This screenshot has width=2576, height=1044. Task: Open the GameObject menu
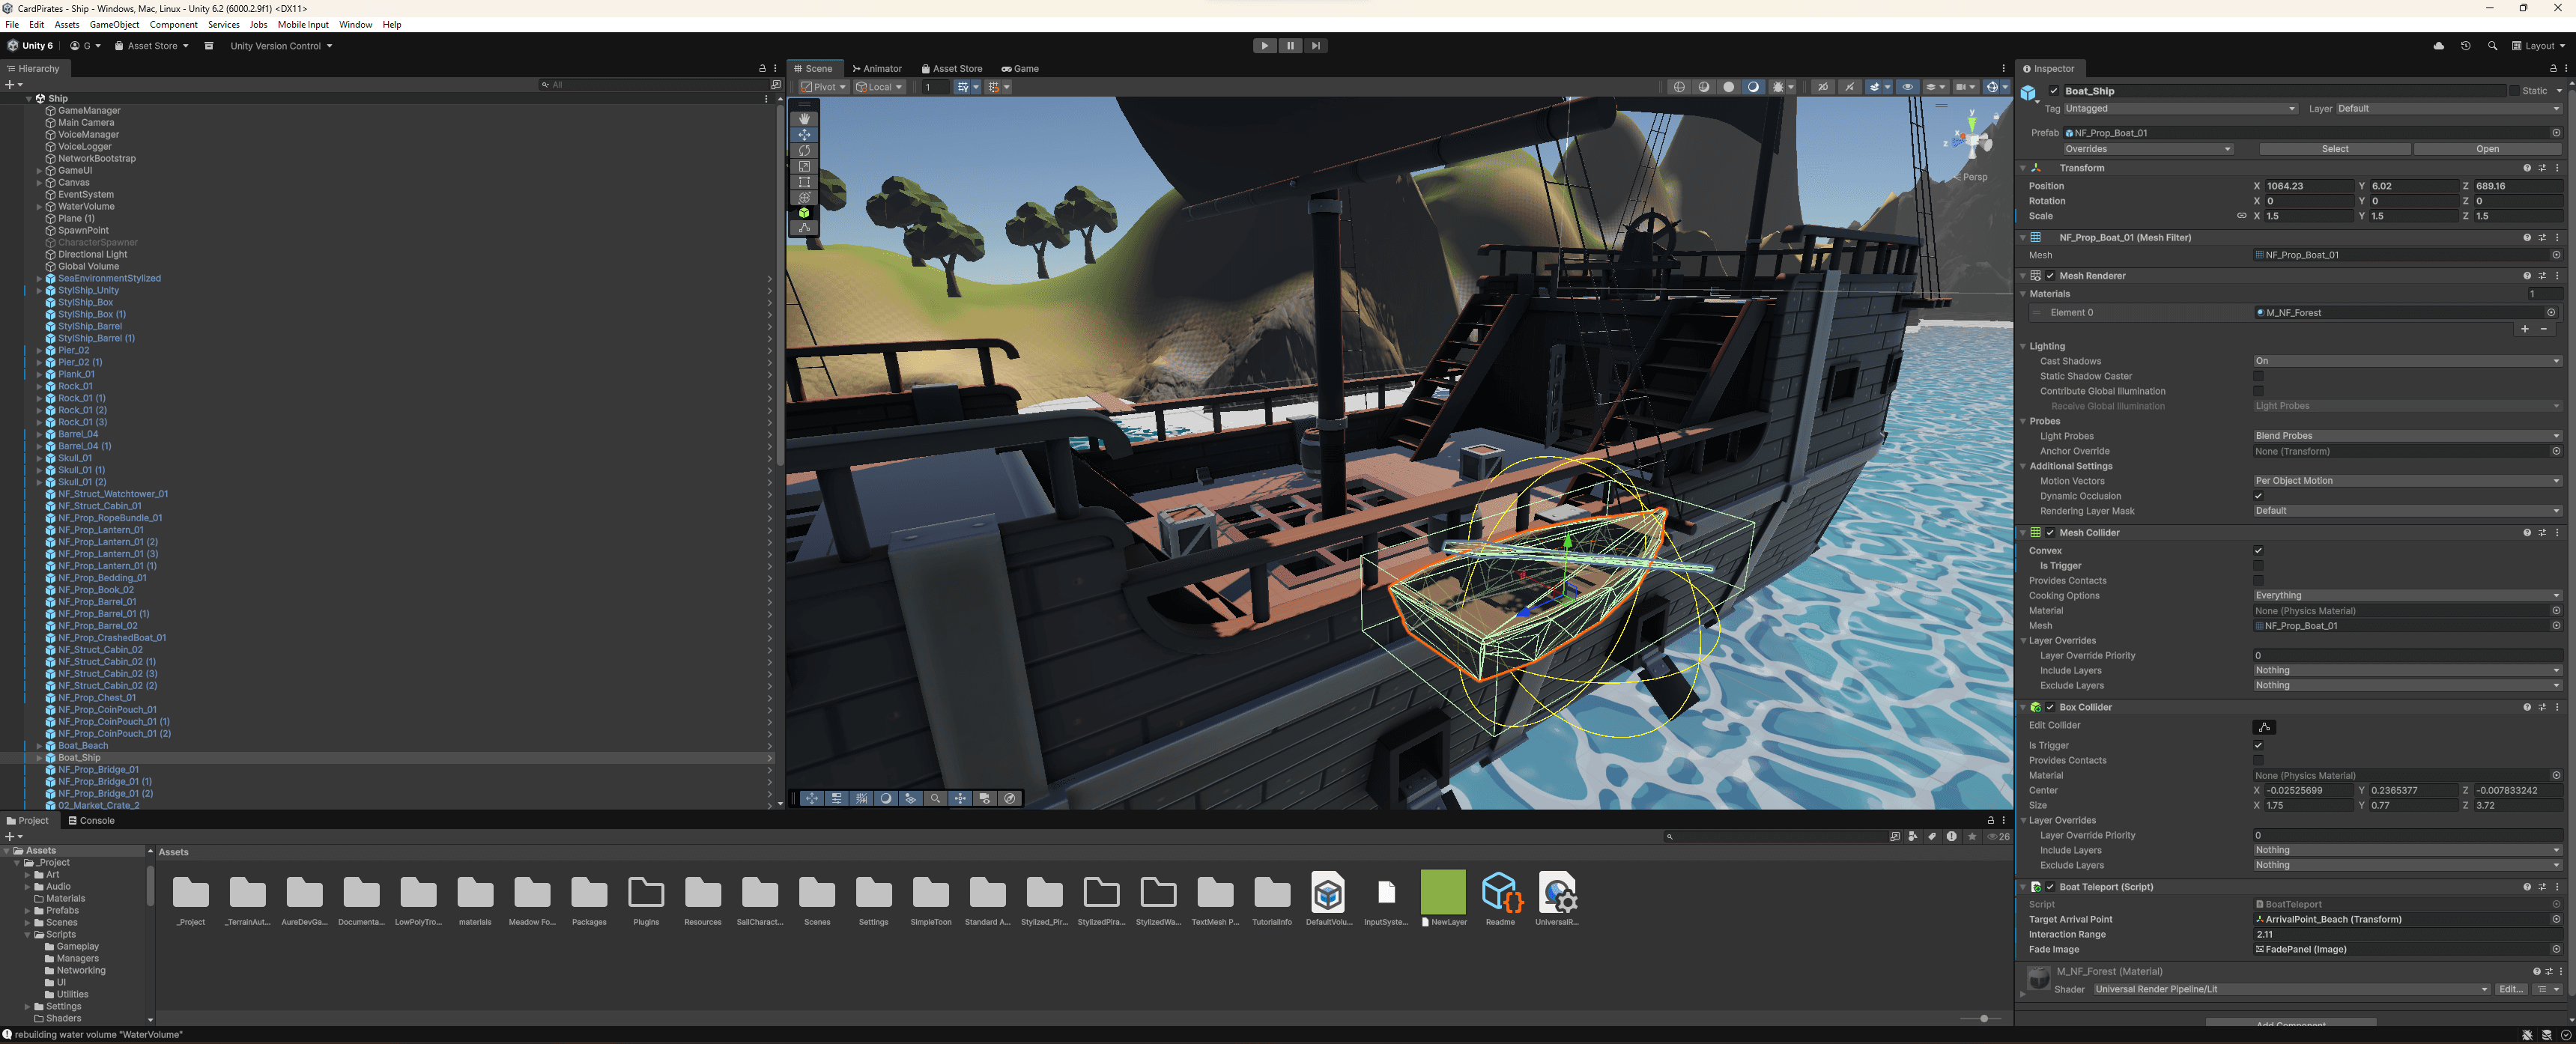point(115,24)
